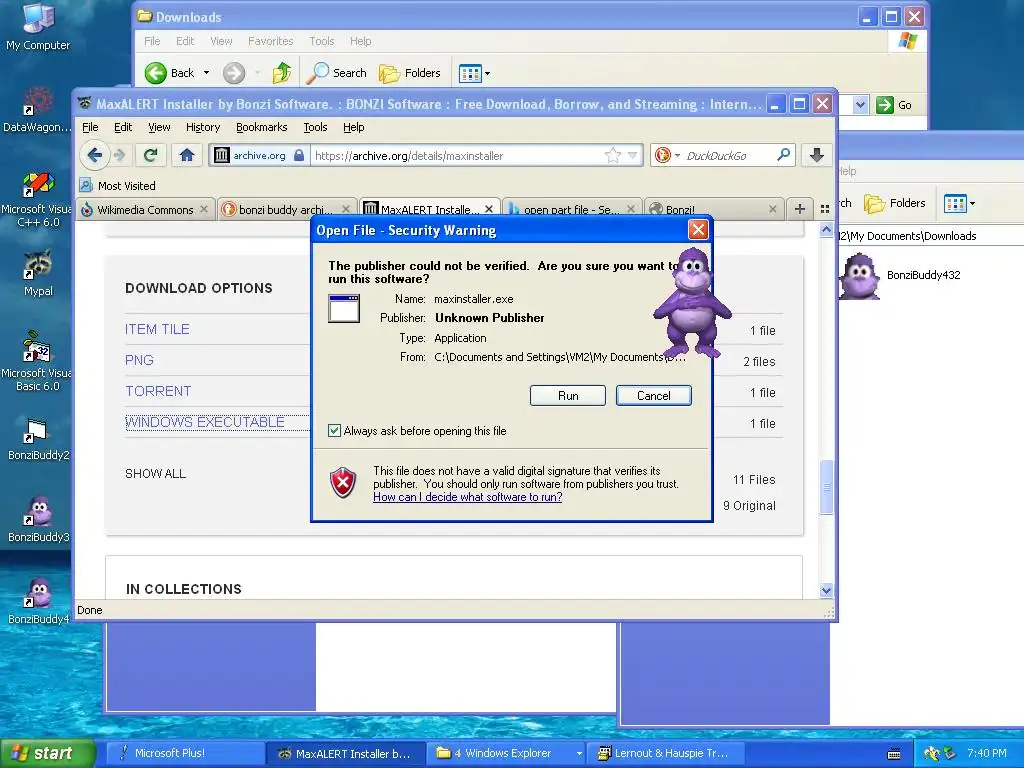This screenshot has height=768, width=1024.
Task: Toggle Folders in right Explorer window
Action: (895, 203)
